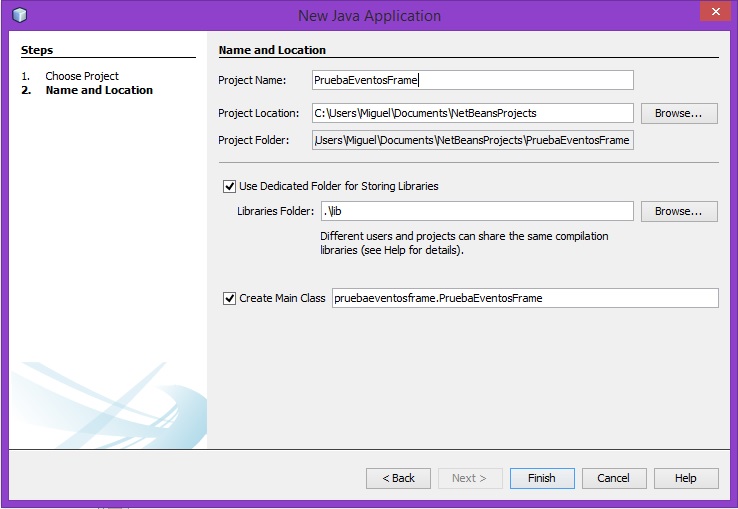The width and height of the screenshot is (738, 509).
Task: Toggle Use Dedicated Folder for Storing Libraries
Action: [230, 186]
